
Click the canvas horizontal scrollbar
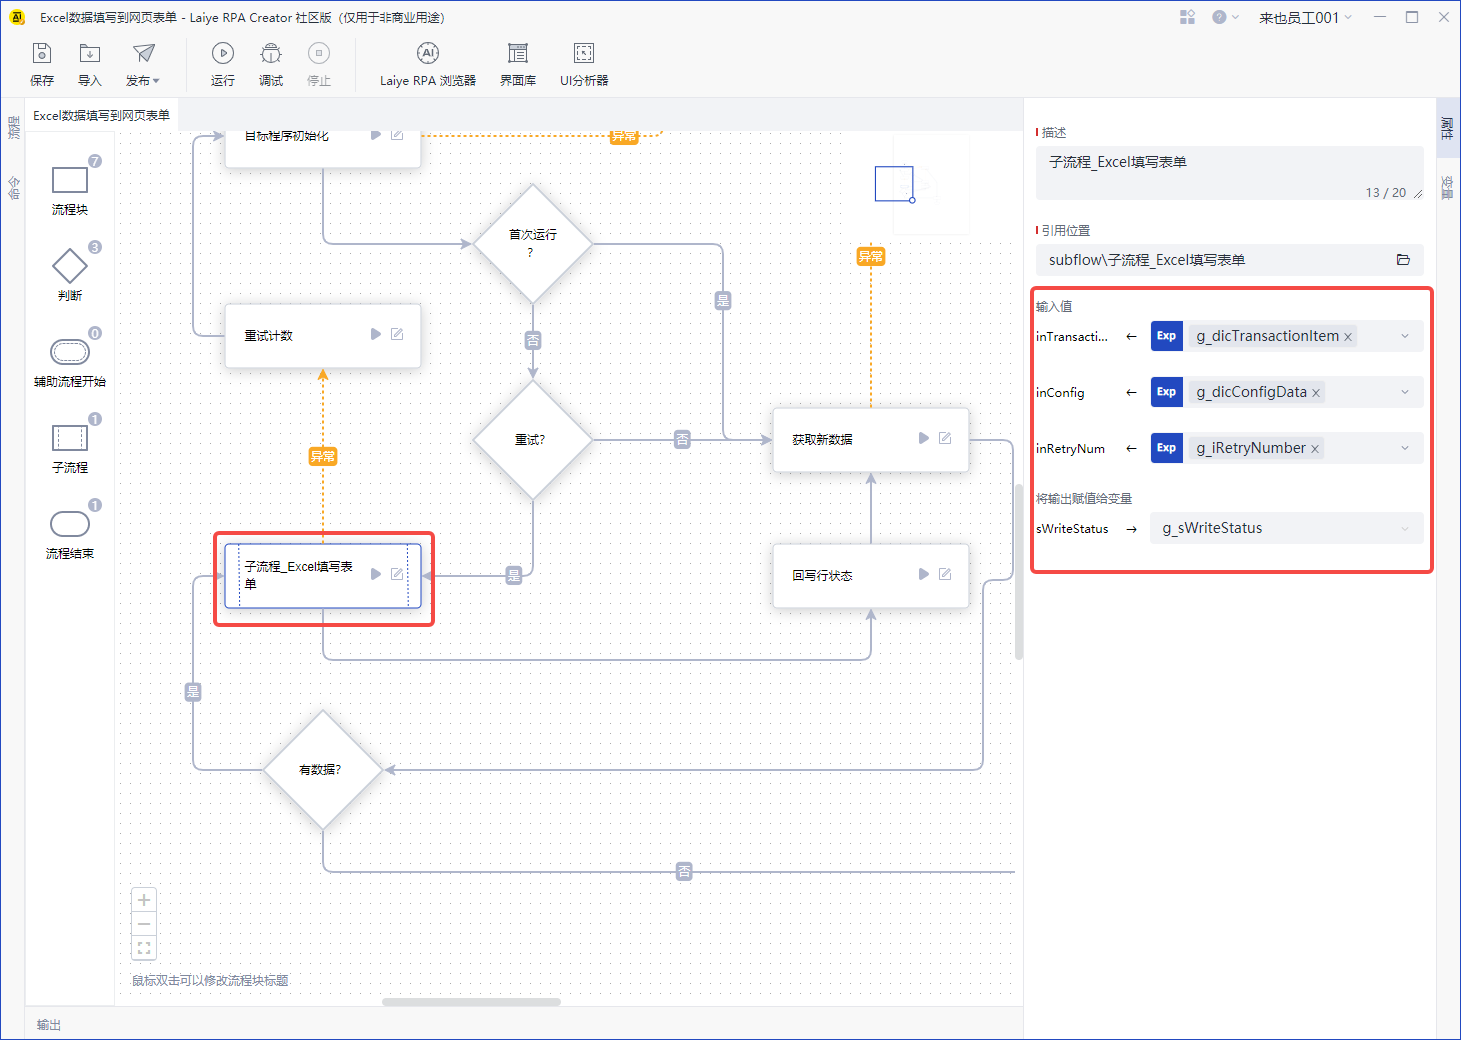click(x=471, y=1002)
